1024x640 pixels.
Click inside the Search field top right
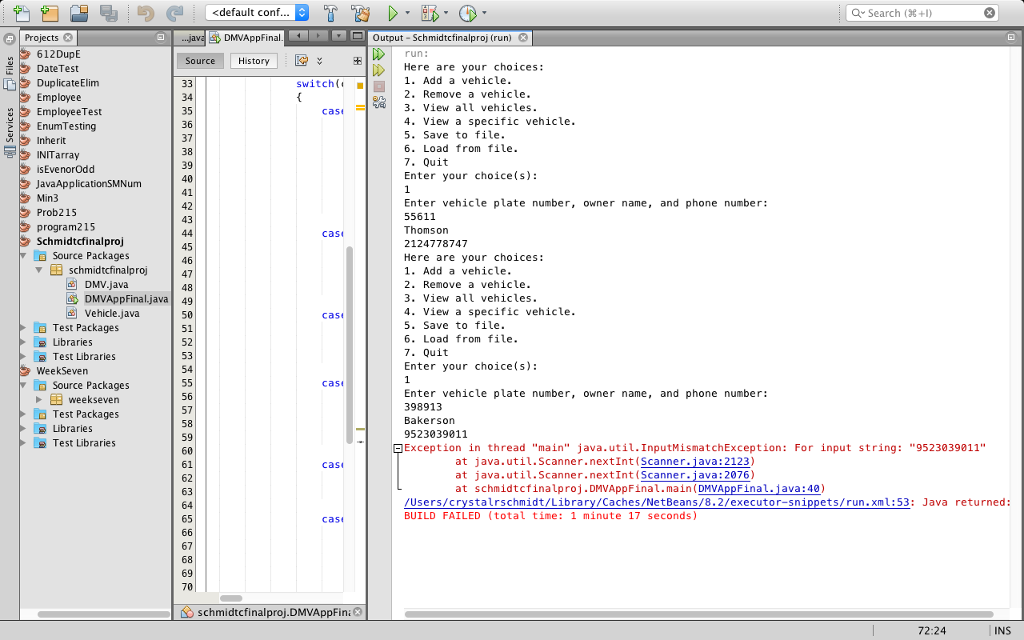[x=920, y=12]
